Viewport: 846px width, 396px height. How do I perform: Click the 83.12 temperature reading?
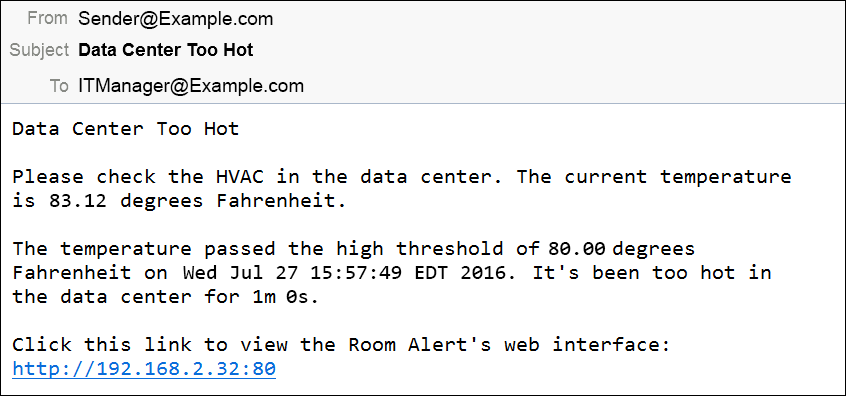point(78,201)
